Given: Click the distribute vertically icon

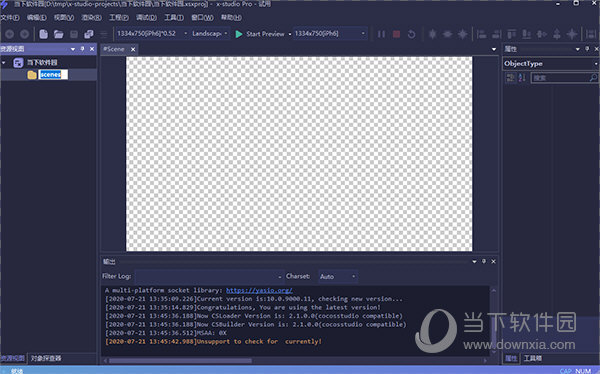Looking at the screenshot, I should pos(557,34).
